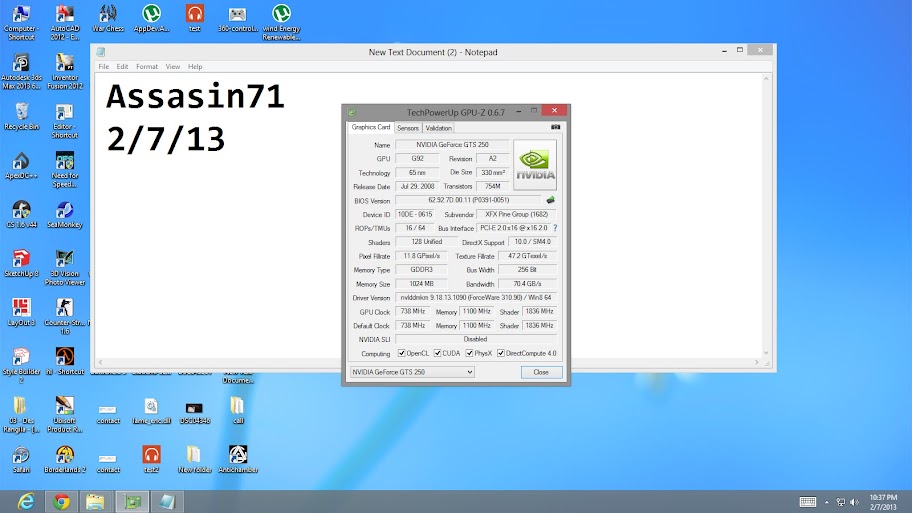Select the Inventor Fusion 2012 icon
Screen dimensions: 912x513
tap(65, 72)
